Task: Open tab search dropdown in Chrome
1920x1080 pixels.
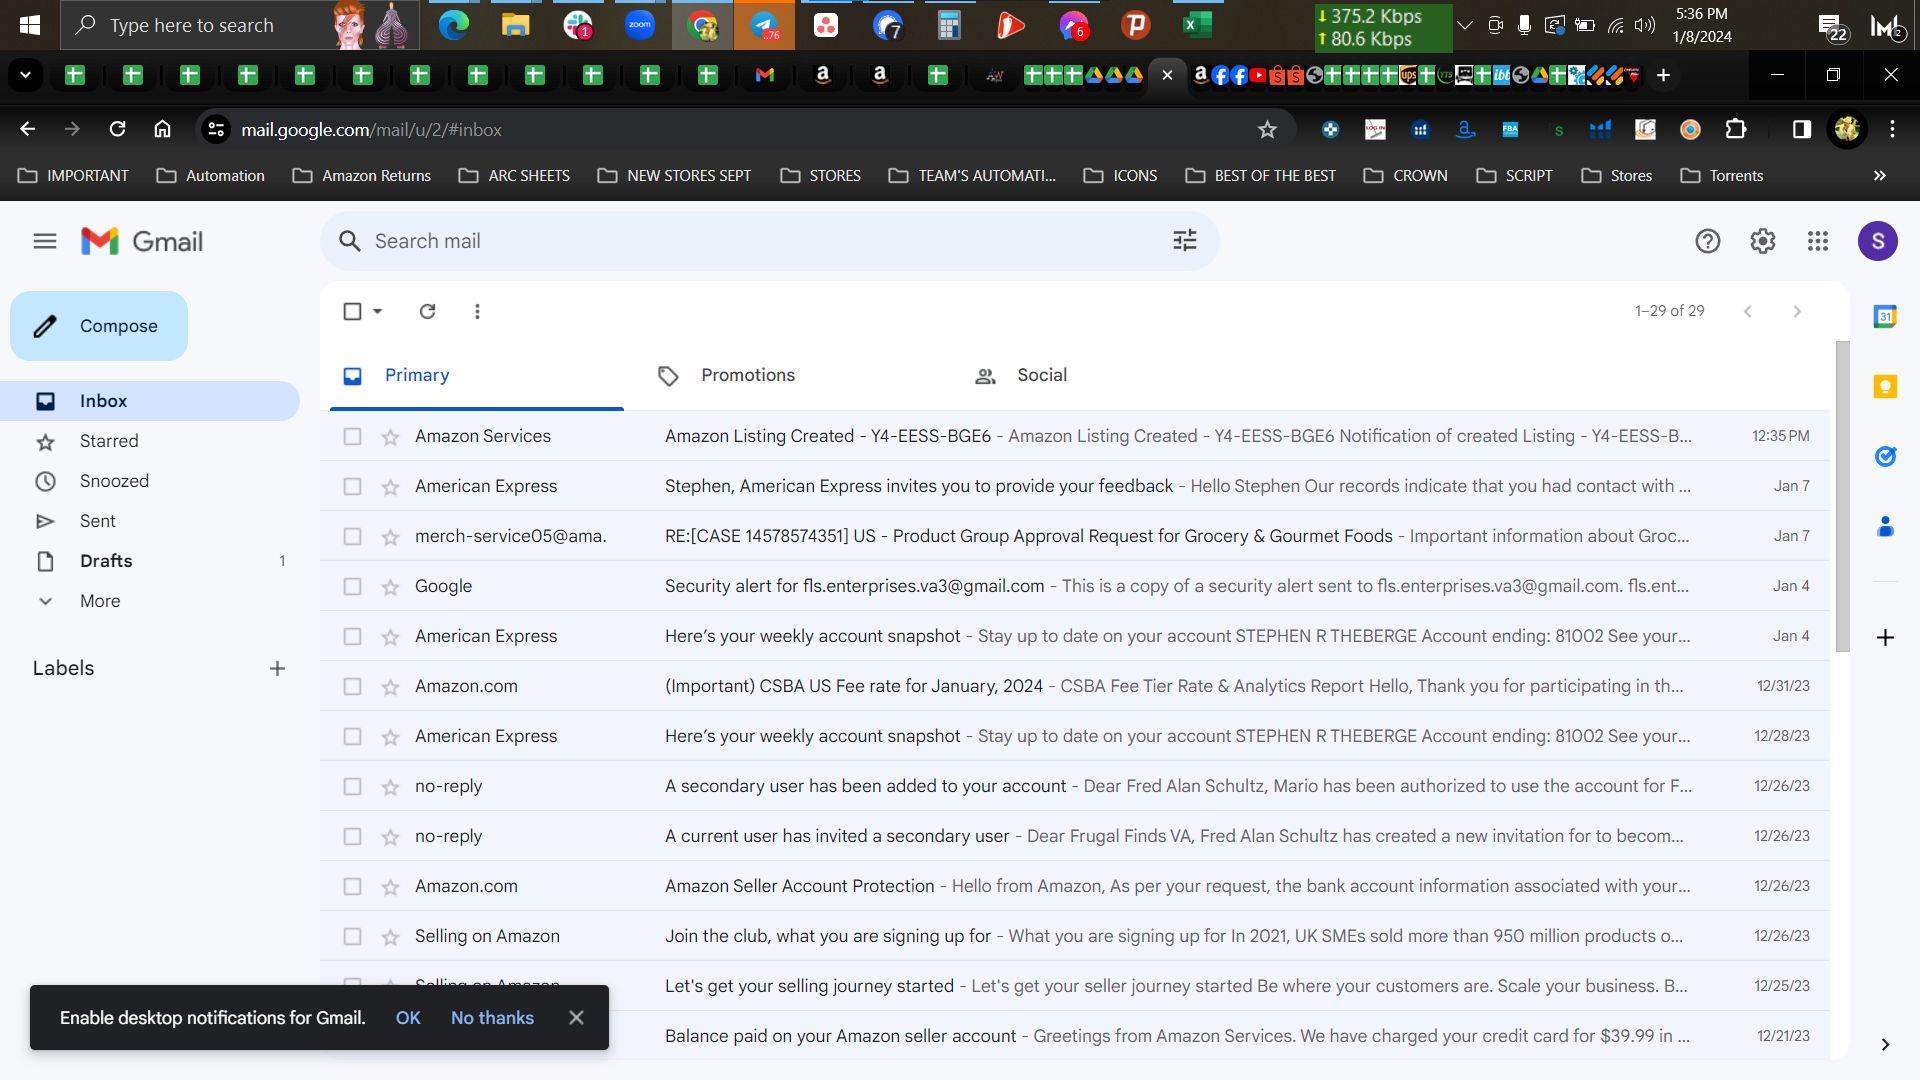Action: 25,75
